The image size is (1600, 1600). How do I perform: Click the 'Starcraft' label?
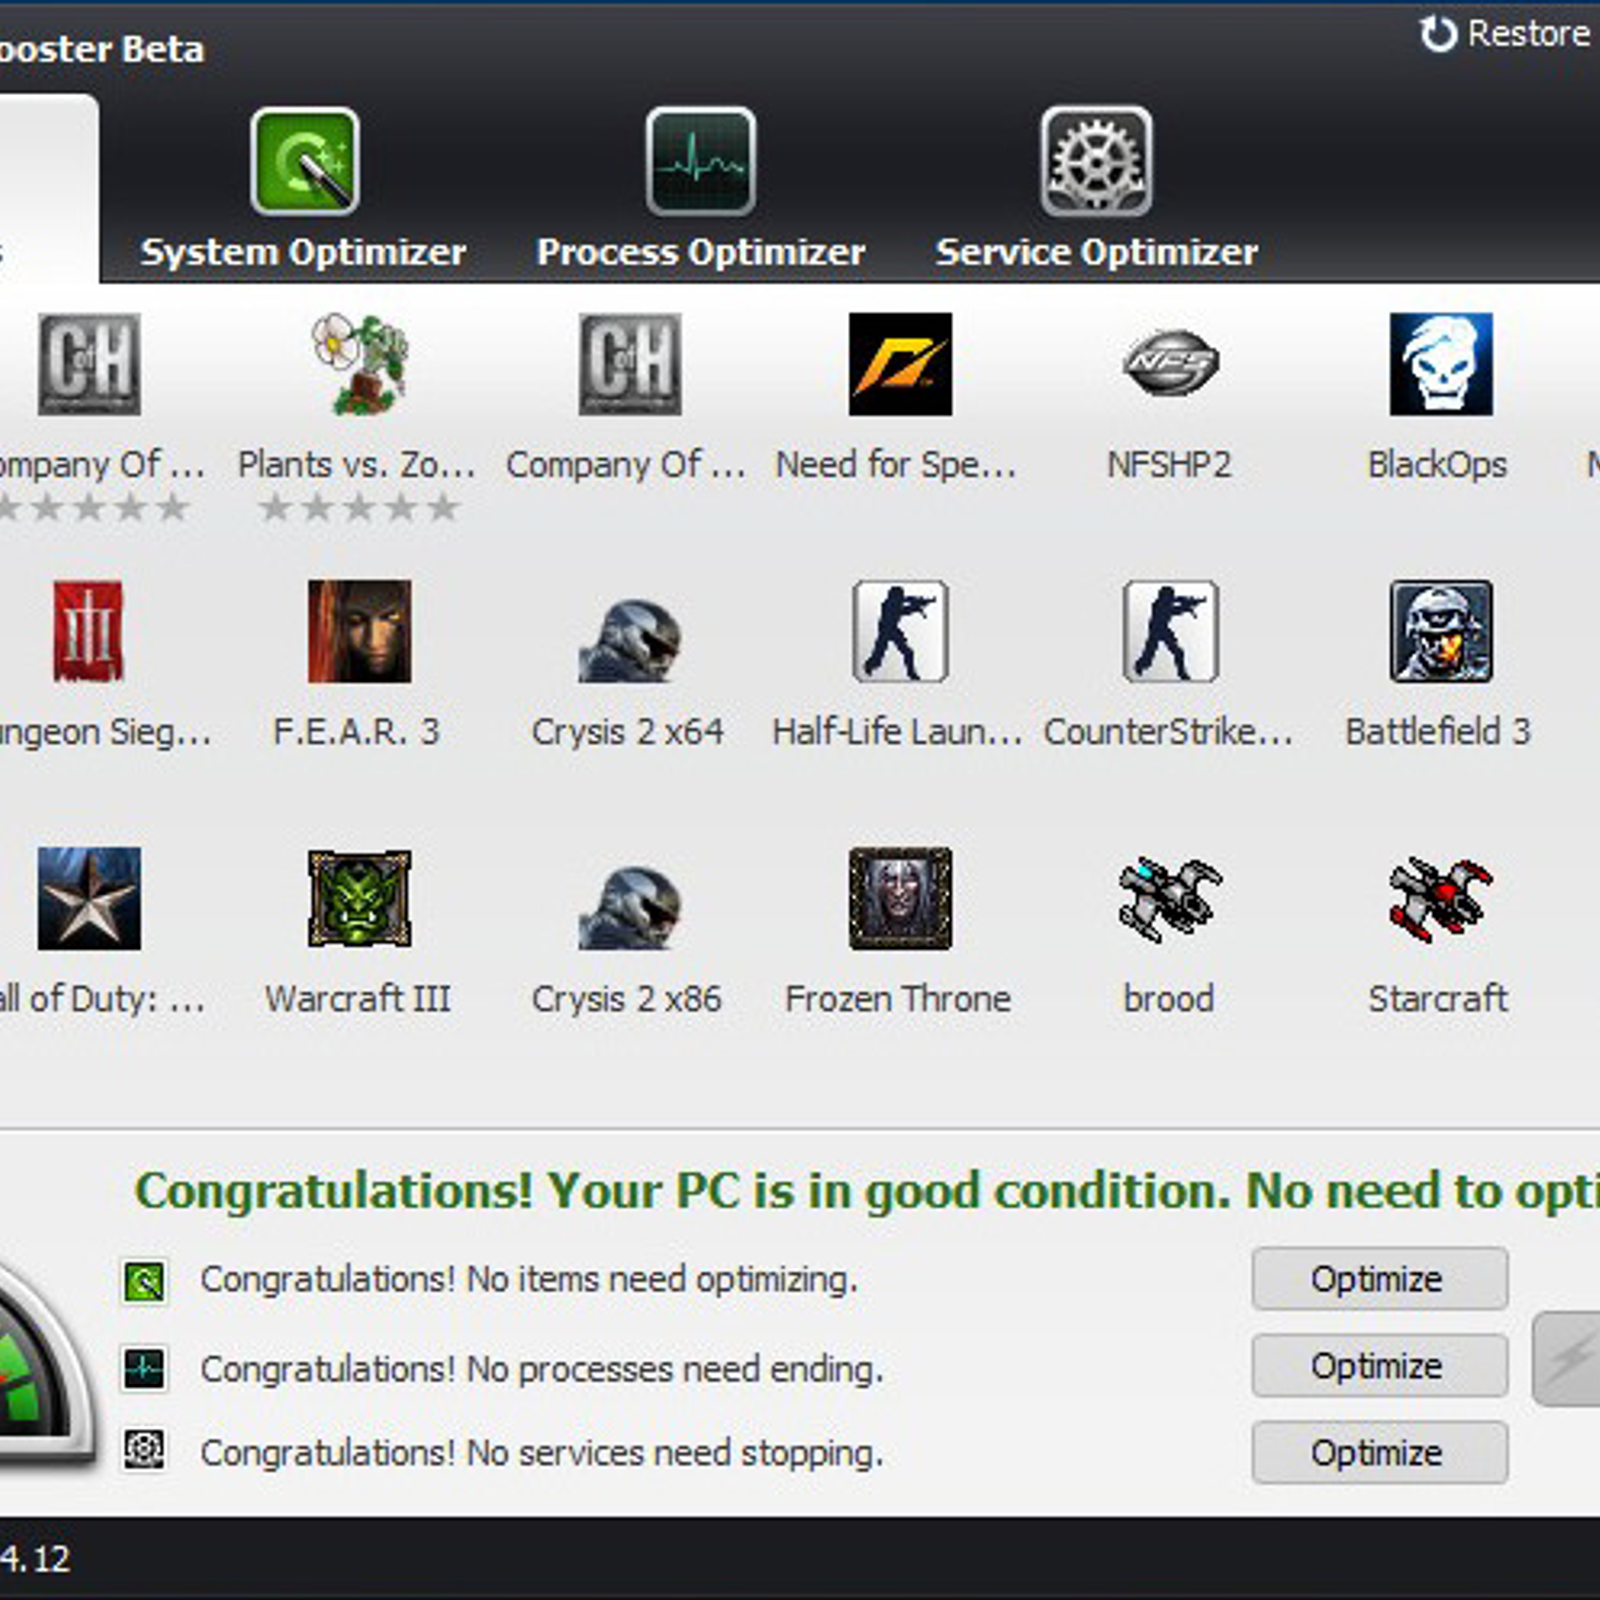click(x=1438, y=999)
